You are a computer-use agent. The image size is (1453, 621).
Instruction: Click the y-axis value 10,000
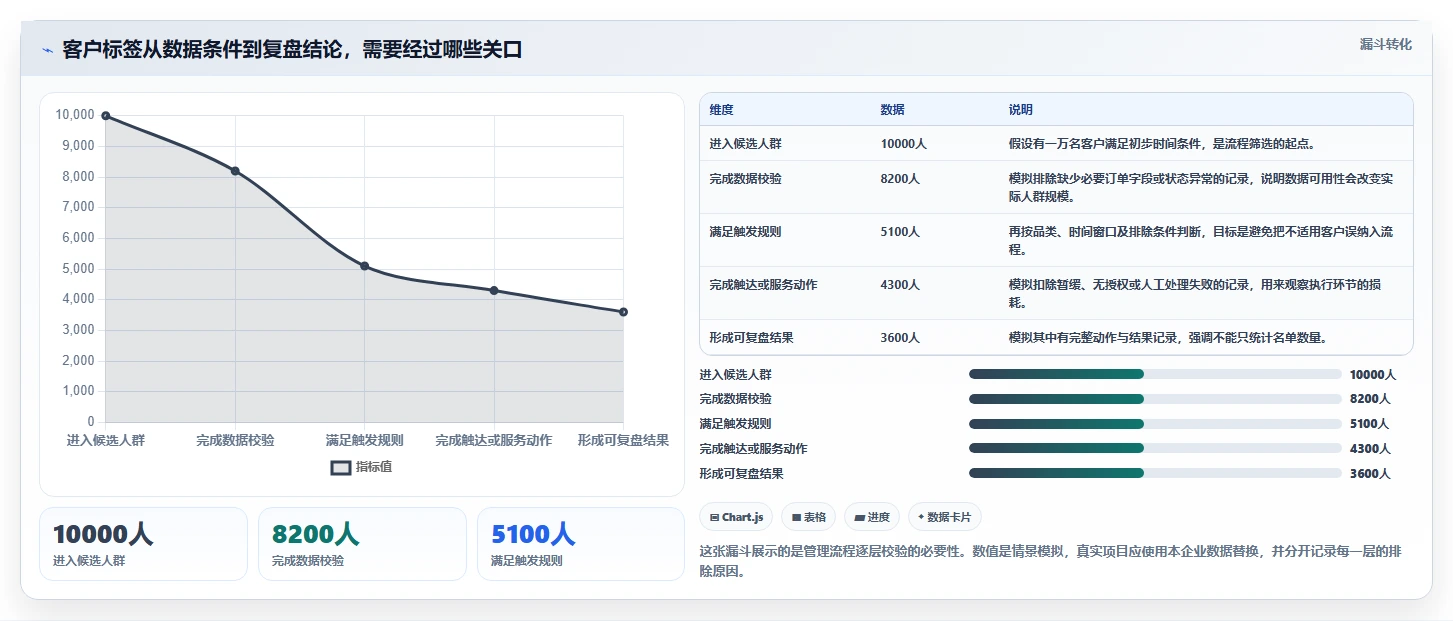(76, 116)
